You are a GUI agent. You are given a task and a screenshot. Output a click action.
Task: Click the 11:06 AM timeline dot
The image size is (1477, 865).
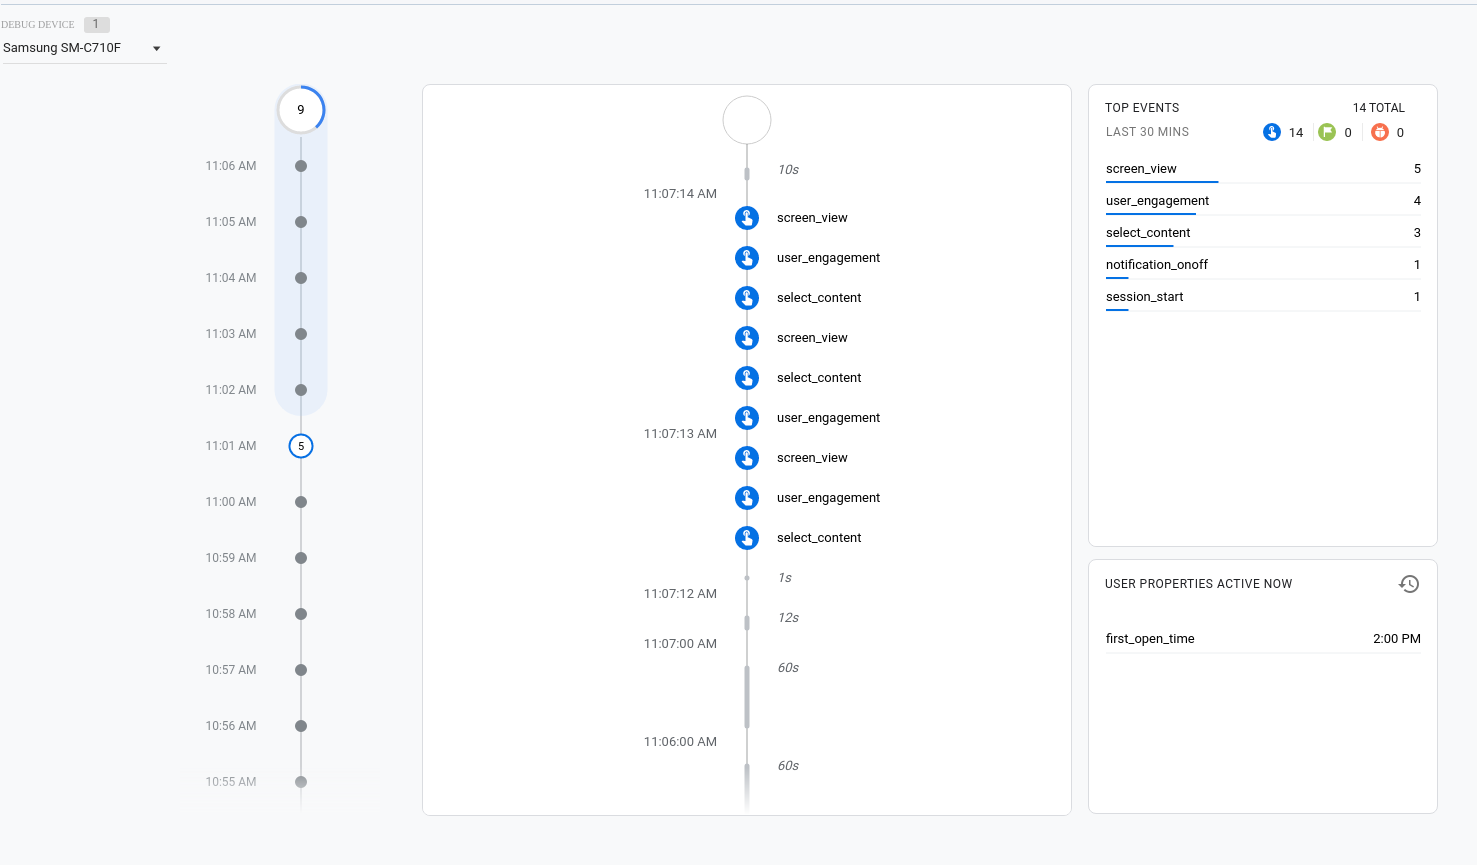(x=301, y=166)
